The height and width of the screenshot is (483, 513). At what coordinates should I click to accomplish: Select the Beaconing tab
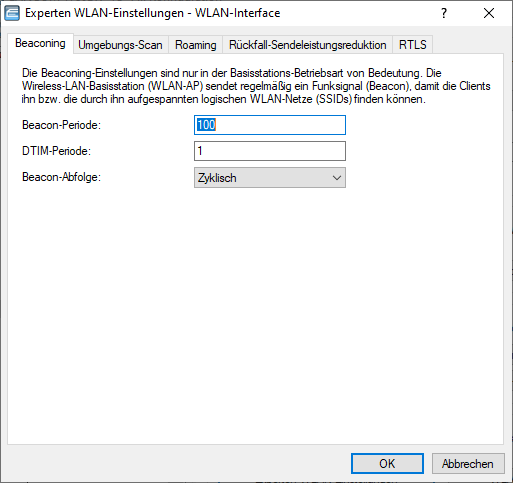40,43
